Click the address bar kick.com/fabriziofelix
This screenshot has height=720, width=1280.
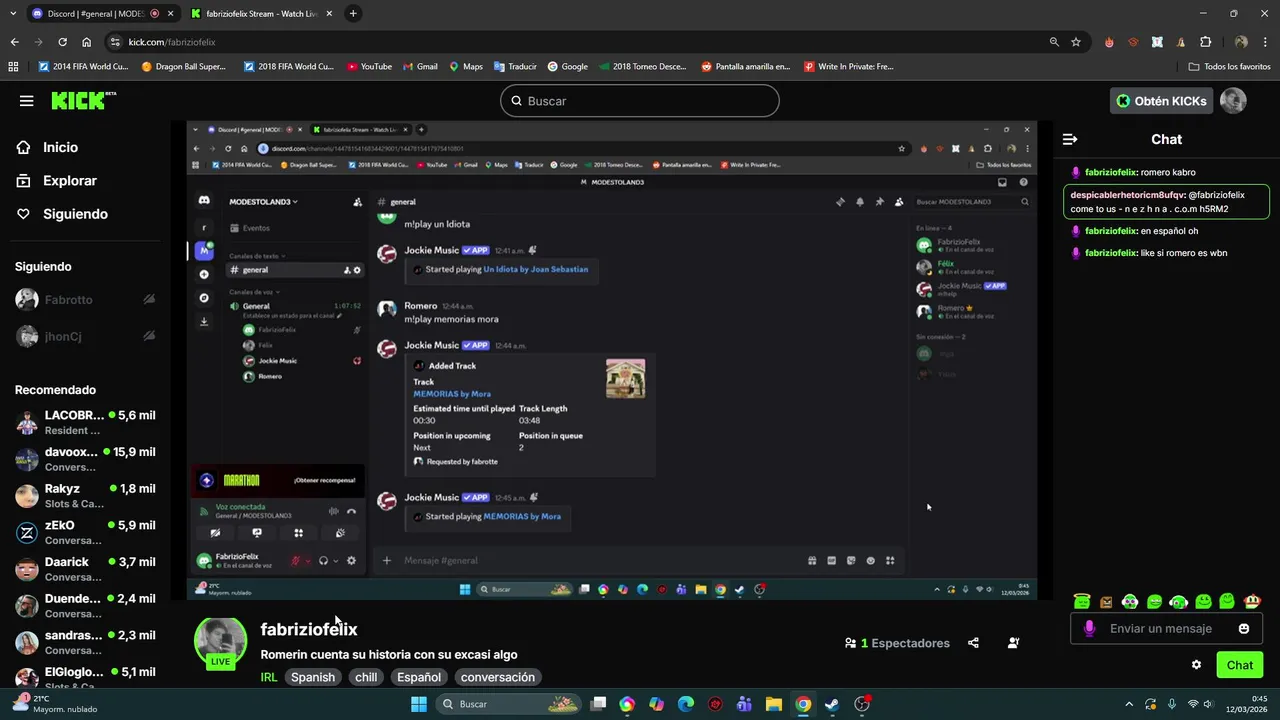point(172,42)
